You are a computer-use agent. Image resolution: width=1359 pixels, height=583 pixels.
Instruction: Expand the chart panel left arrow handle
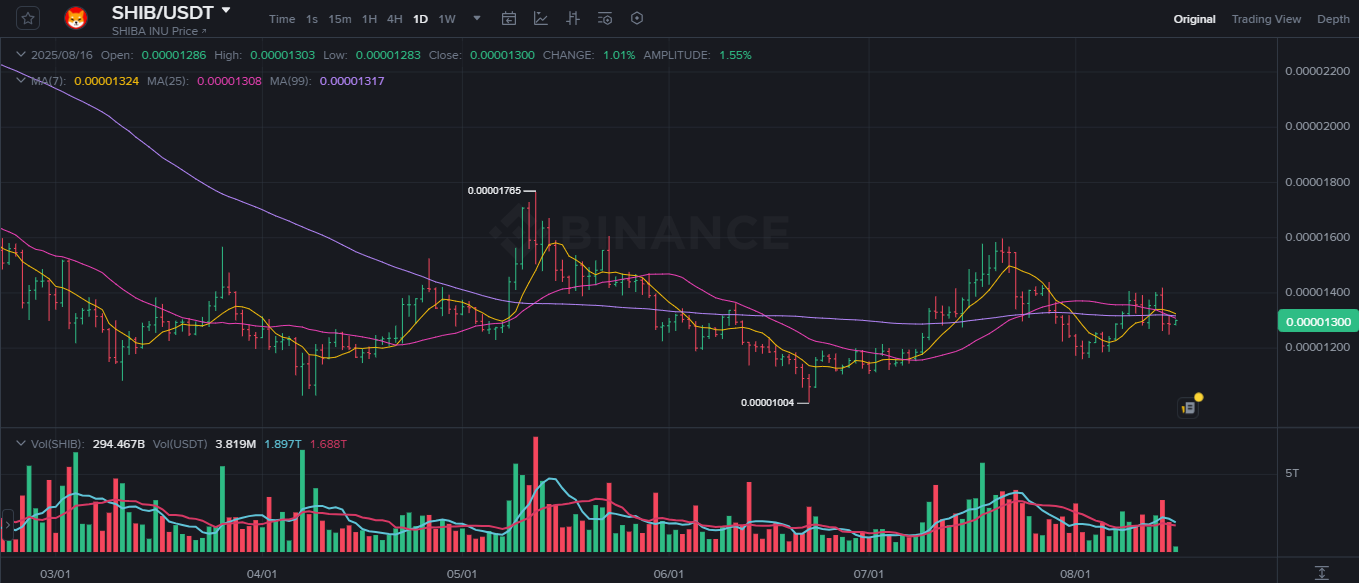point(8,524)
